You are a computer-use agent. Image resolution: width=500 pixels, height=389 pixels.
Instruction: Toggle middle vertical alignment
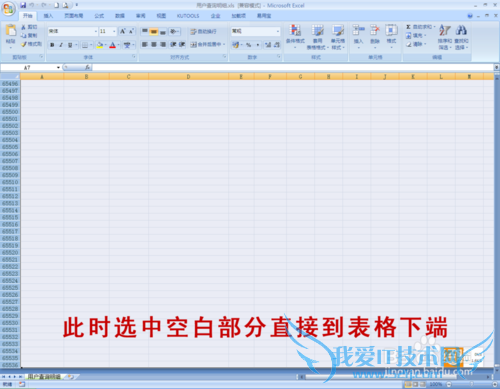click(154, 31)
